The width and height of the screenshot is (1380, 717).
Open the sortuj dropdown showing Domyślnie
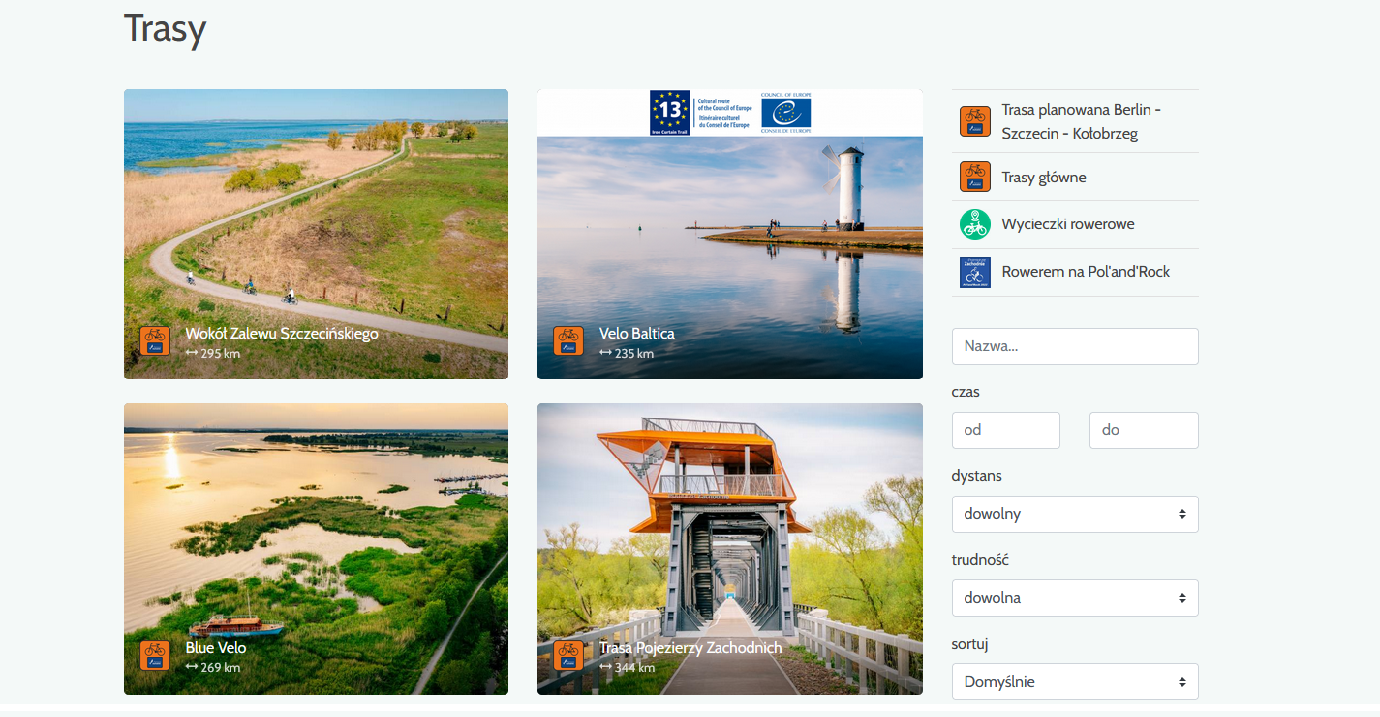[1074, 682]
